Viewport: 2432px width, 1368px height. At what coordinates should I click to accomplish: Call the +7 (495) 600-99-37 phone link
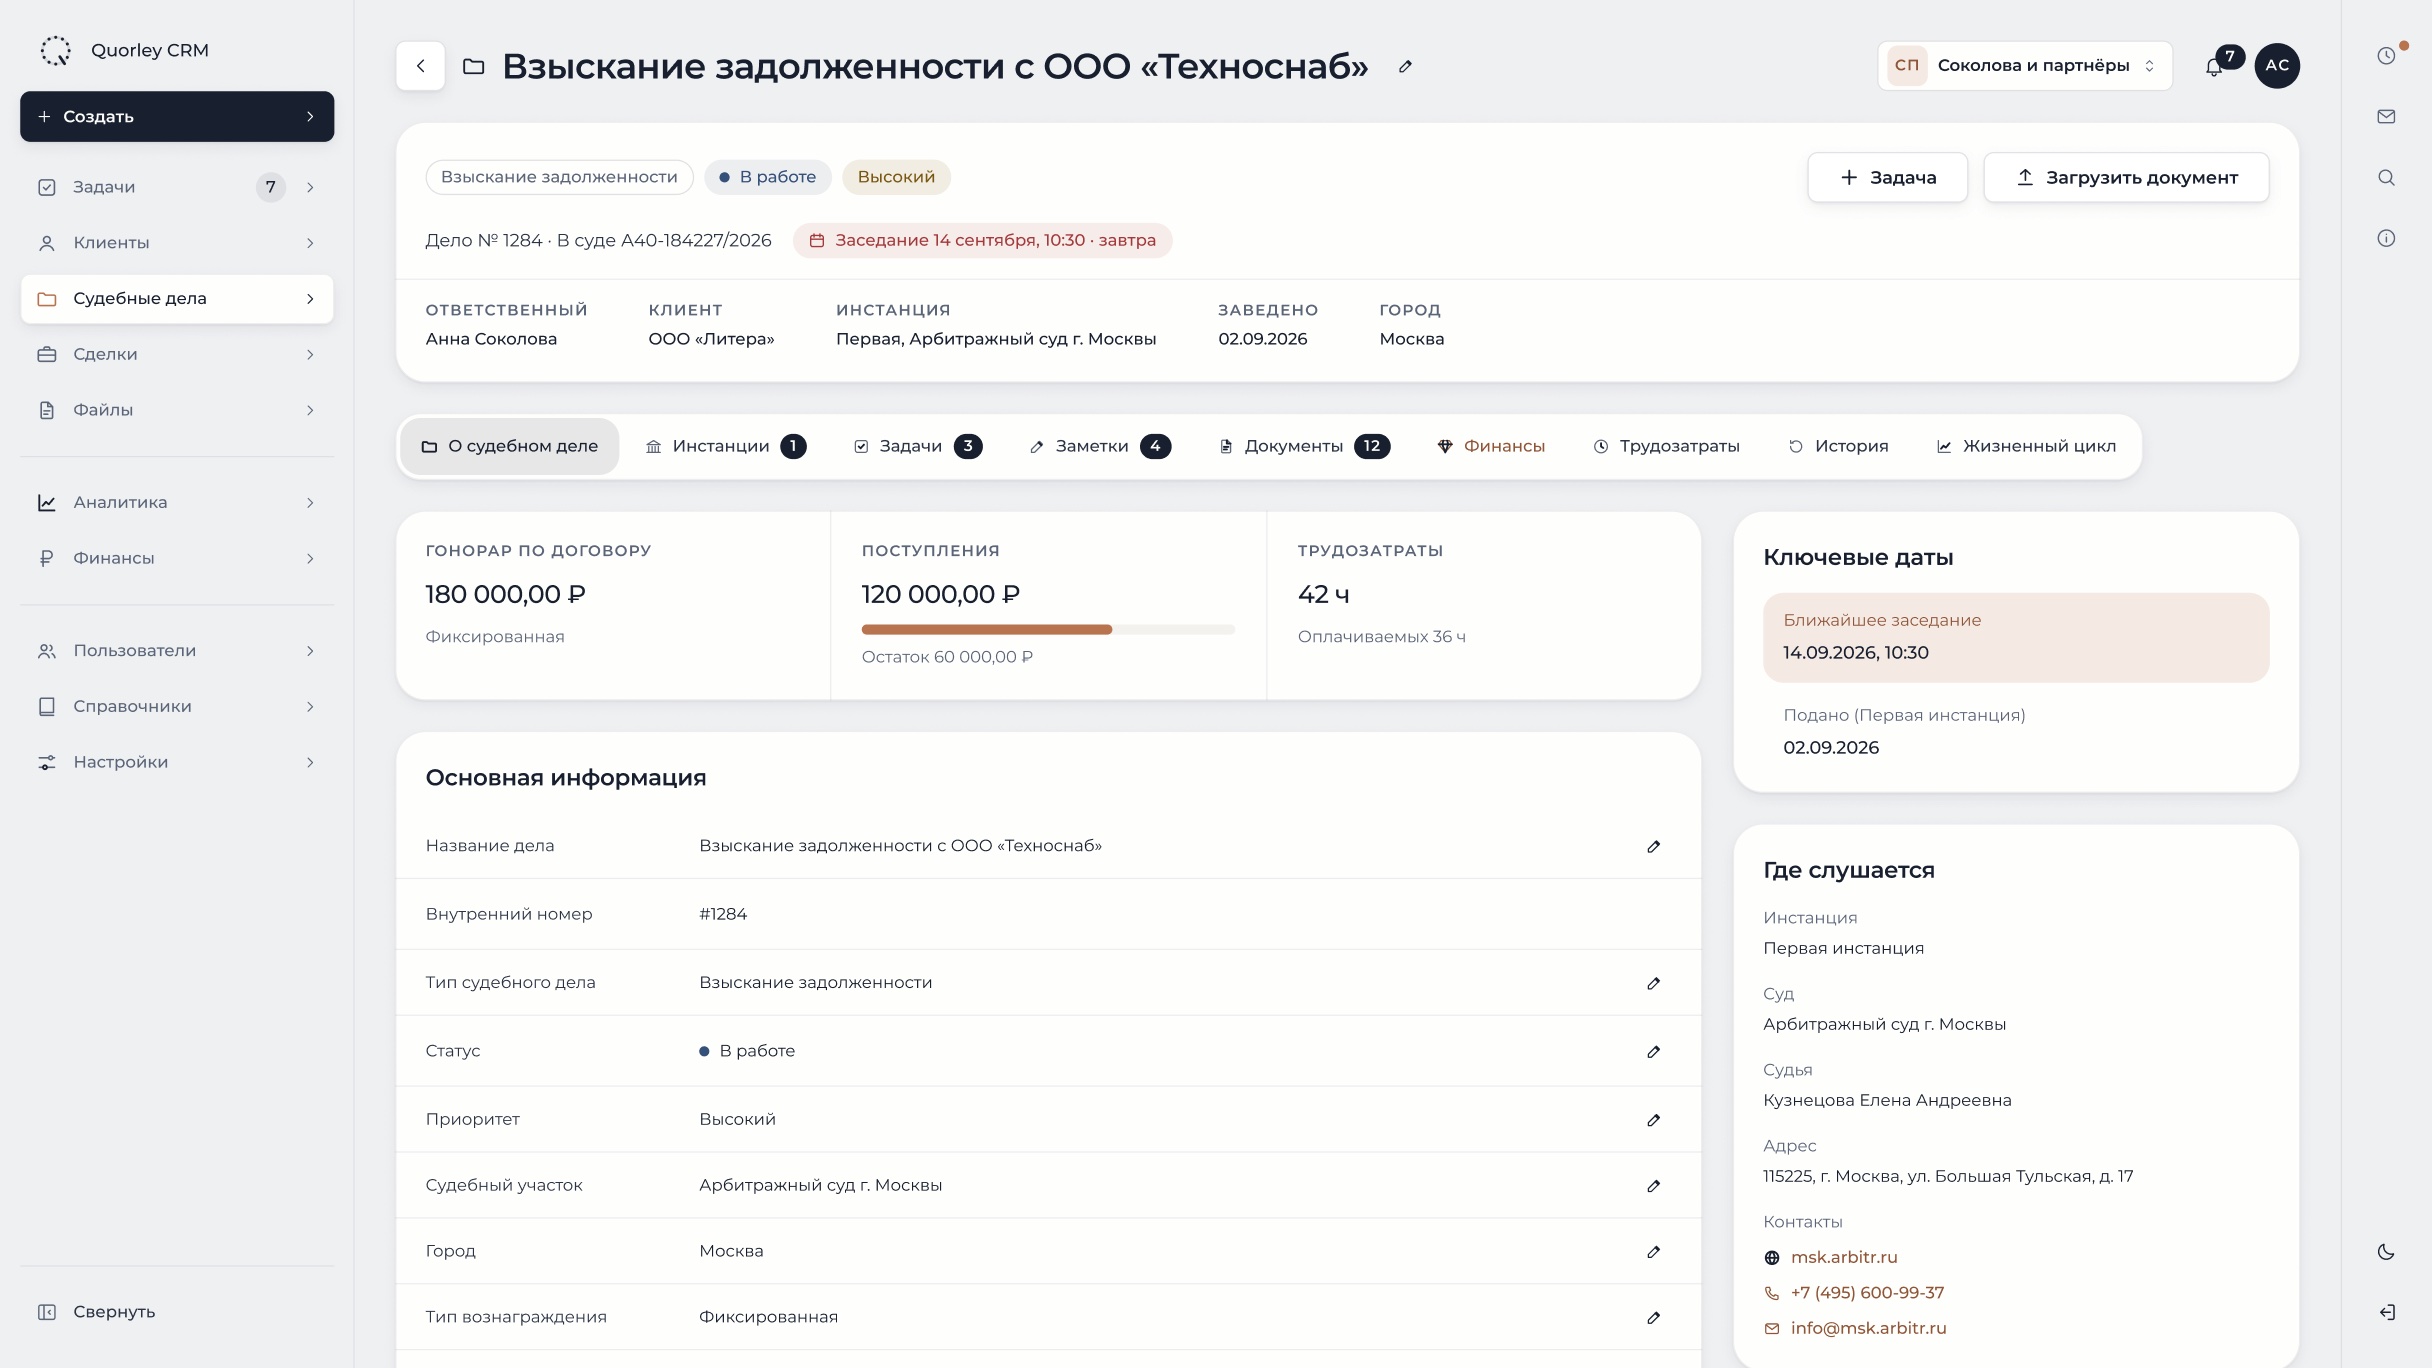coord(1867,1293)
